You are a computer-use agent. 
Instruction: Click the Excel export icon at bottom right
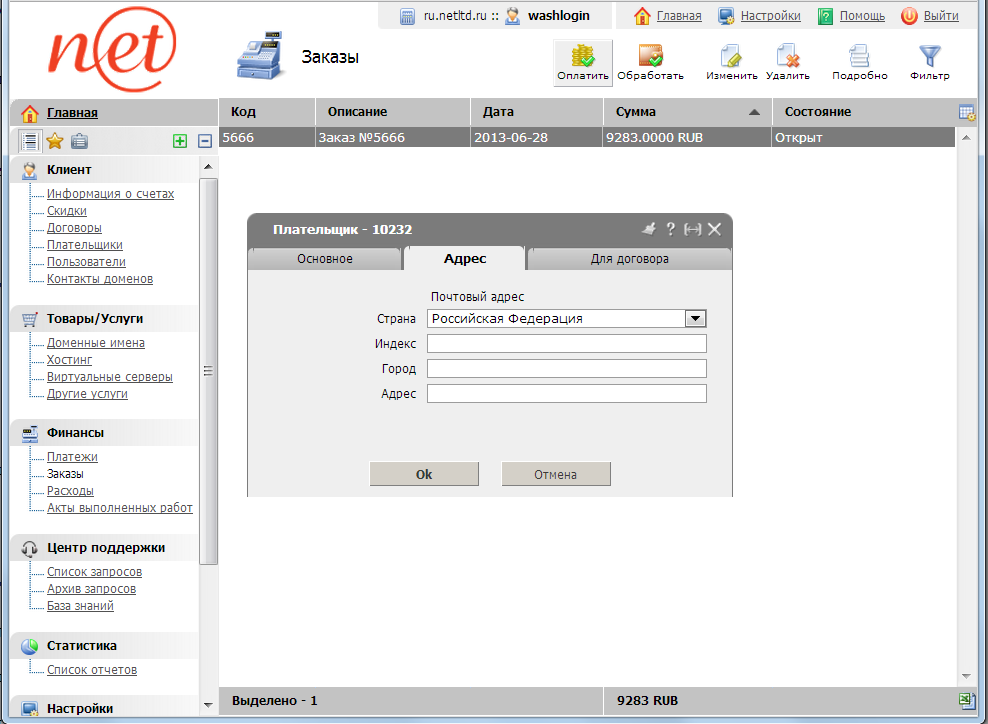[967, 701]
